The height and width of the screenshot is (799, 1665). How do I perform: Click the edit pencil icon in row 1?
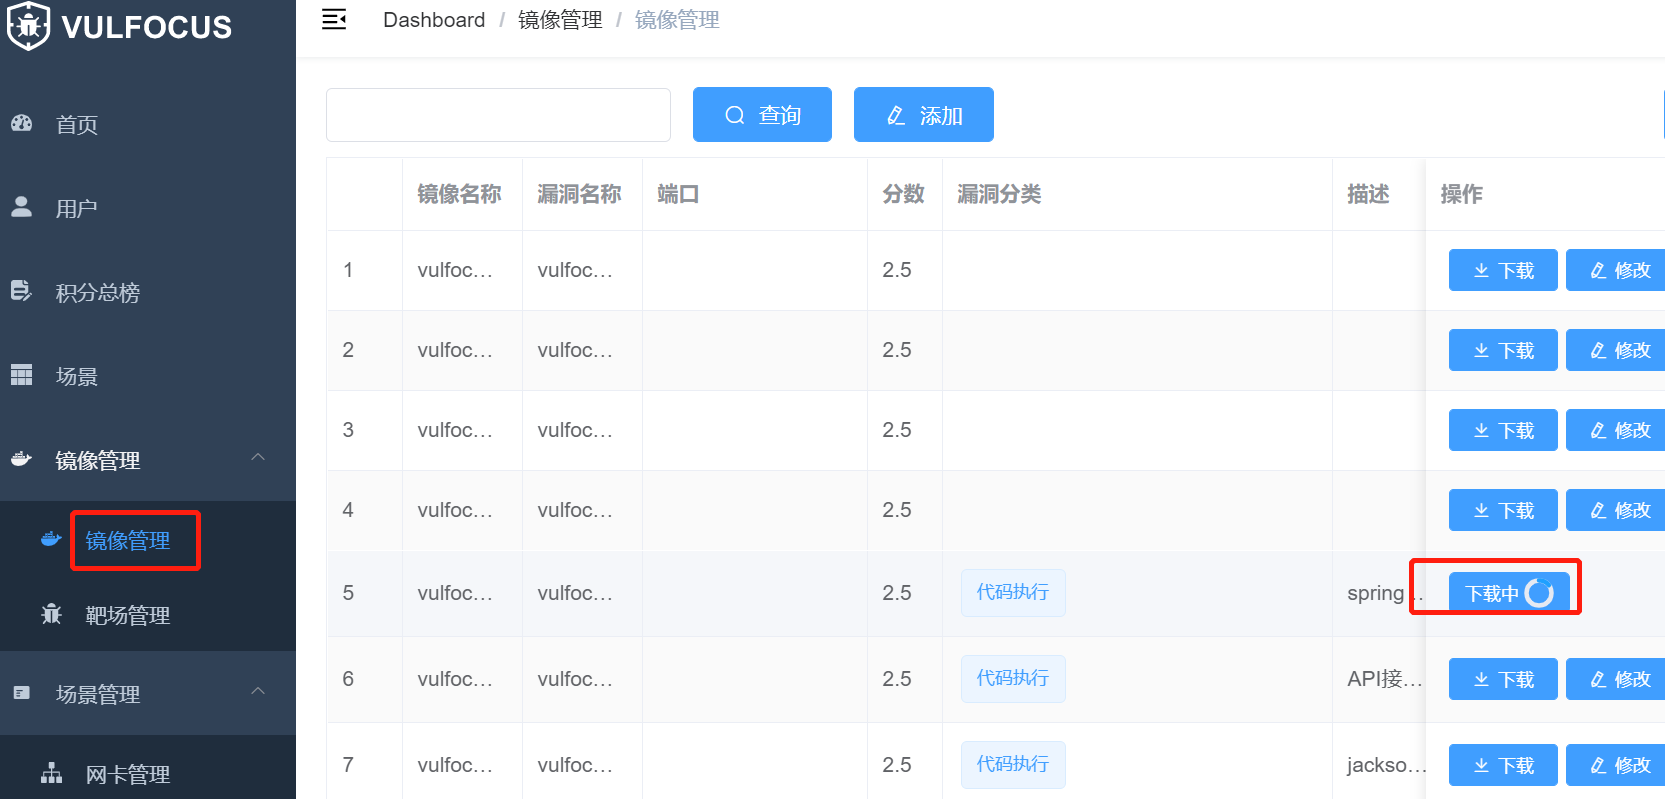click(1598, 270)
